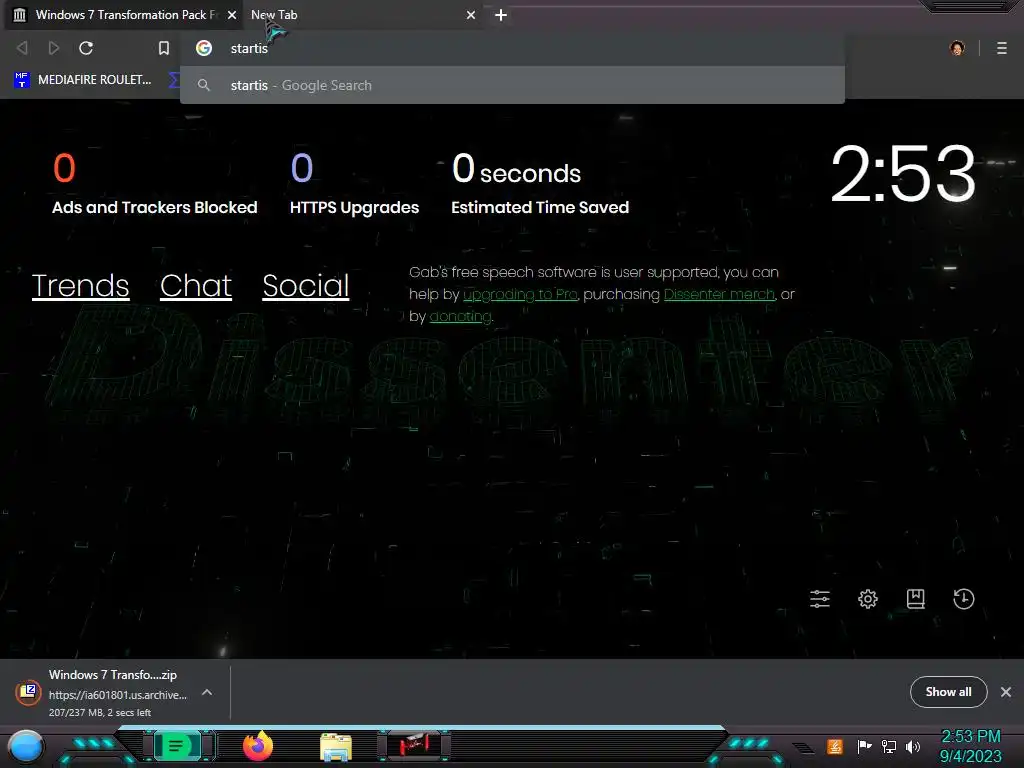Open the red-and-black taskbar application
Image resolution: width=1024 pixels, height=768 pixels.
(415, 746)
